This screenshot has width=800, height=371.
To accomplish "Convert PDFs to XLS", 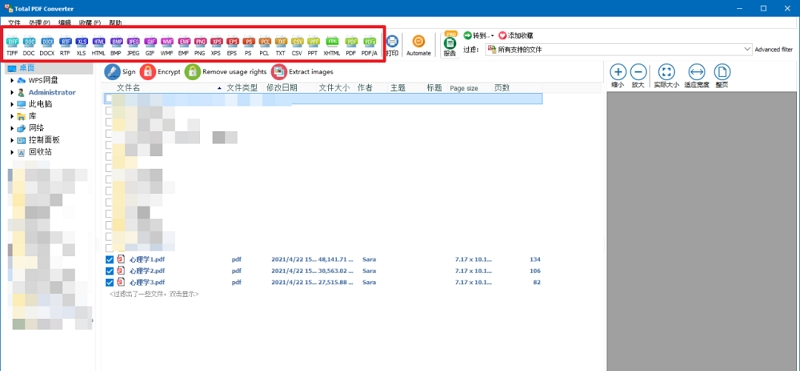I will [82, 45].
